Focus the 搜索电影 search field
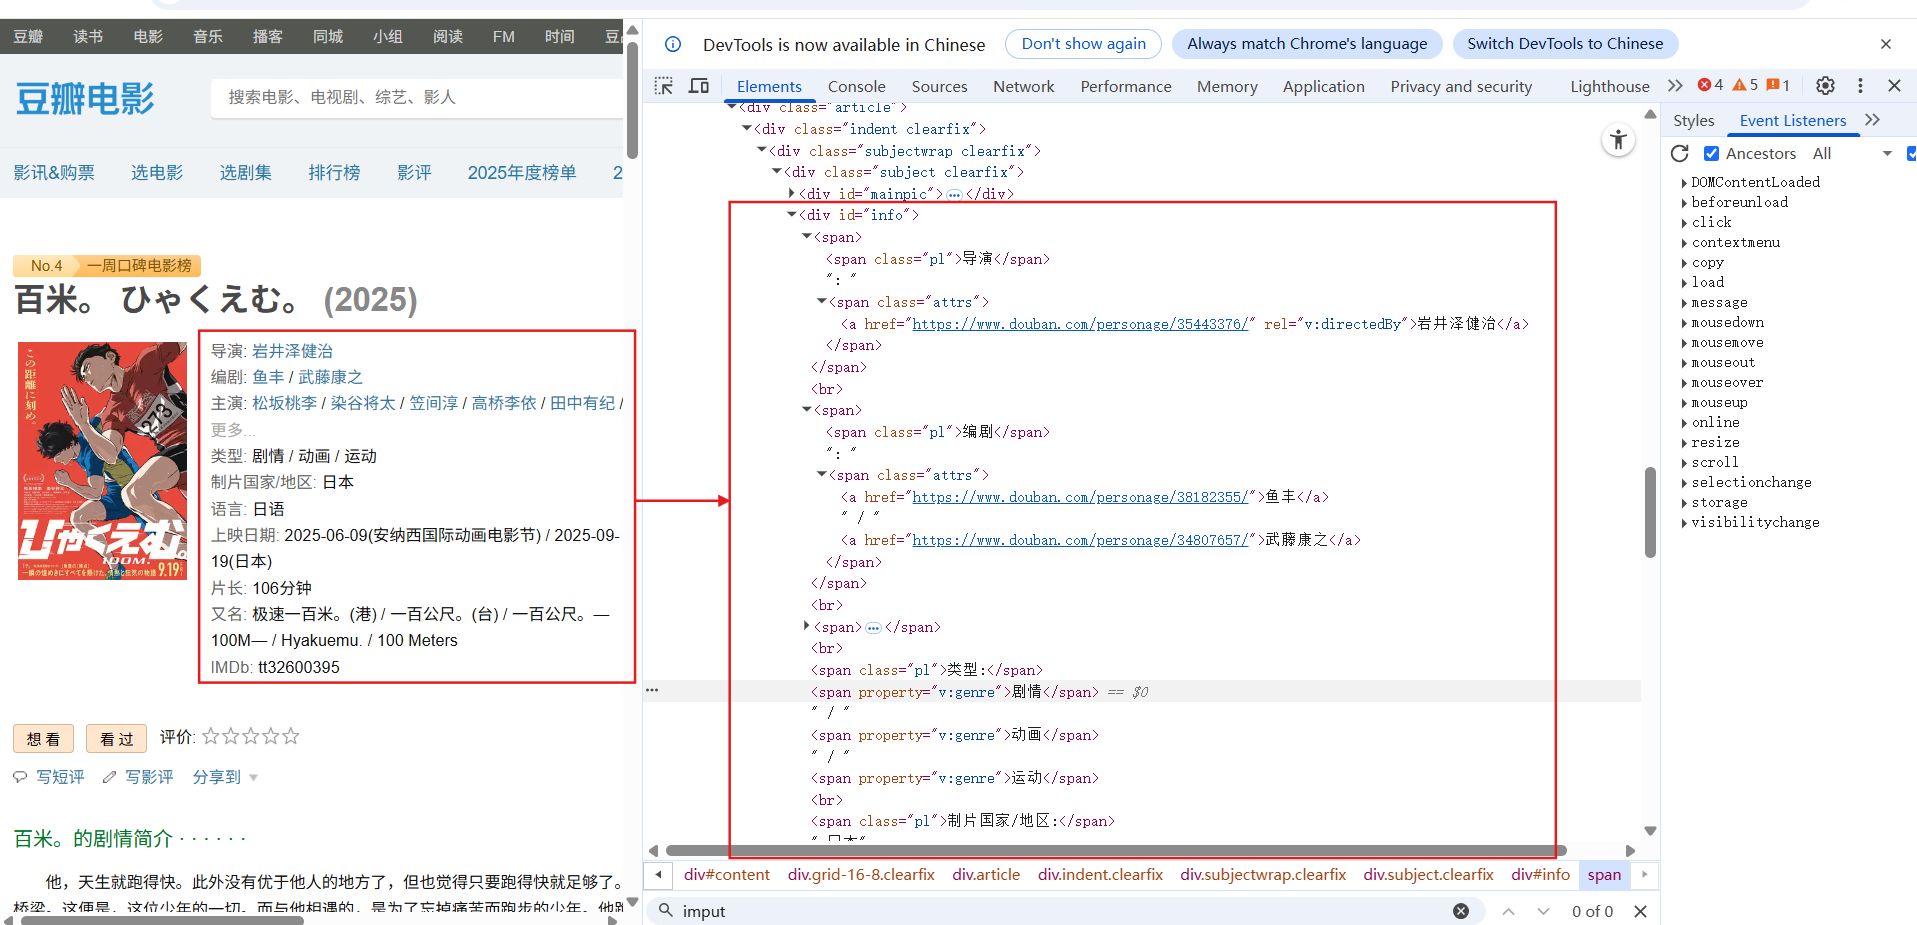The width and height of the screenshot is (1917, 925). coord(415,97)
